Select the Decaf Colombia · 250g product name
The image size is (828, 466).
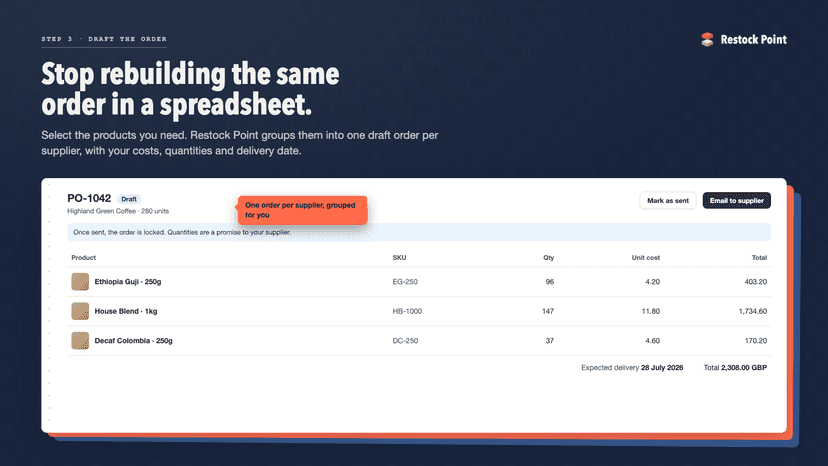[x=134, y=341]
